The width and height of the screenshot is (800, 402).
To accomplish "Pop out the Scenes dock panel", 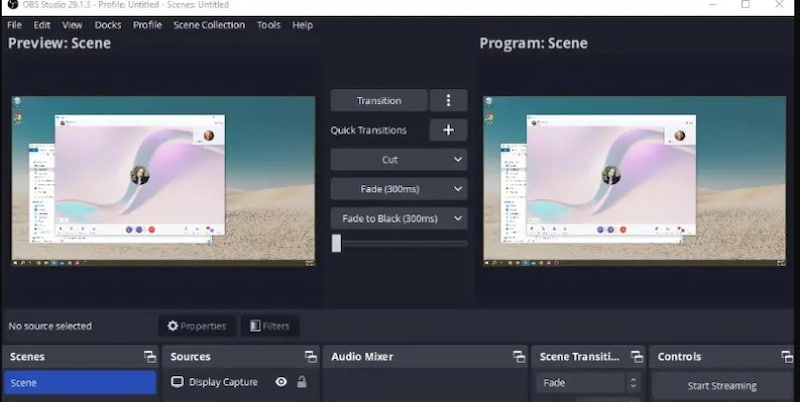I will coord(149,357).
